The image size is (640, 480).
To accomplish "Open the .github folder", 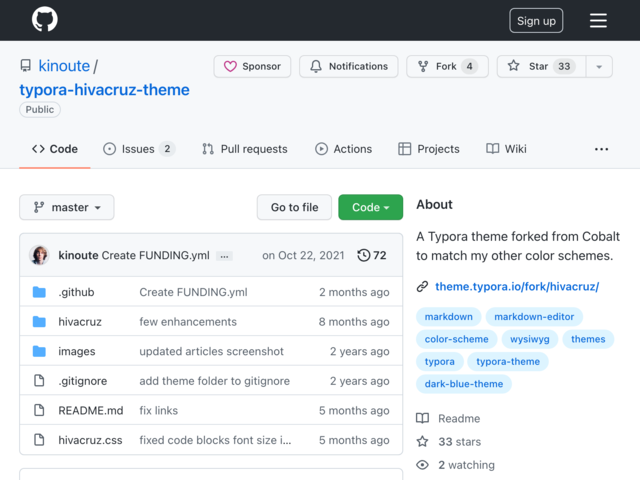I will [76, 292].
